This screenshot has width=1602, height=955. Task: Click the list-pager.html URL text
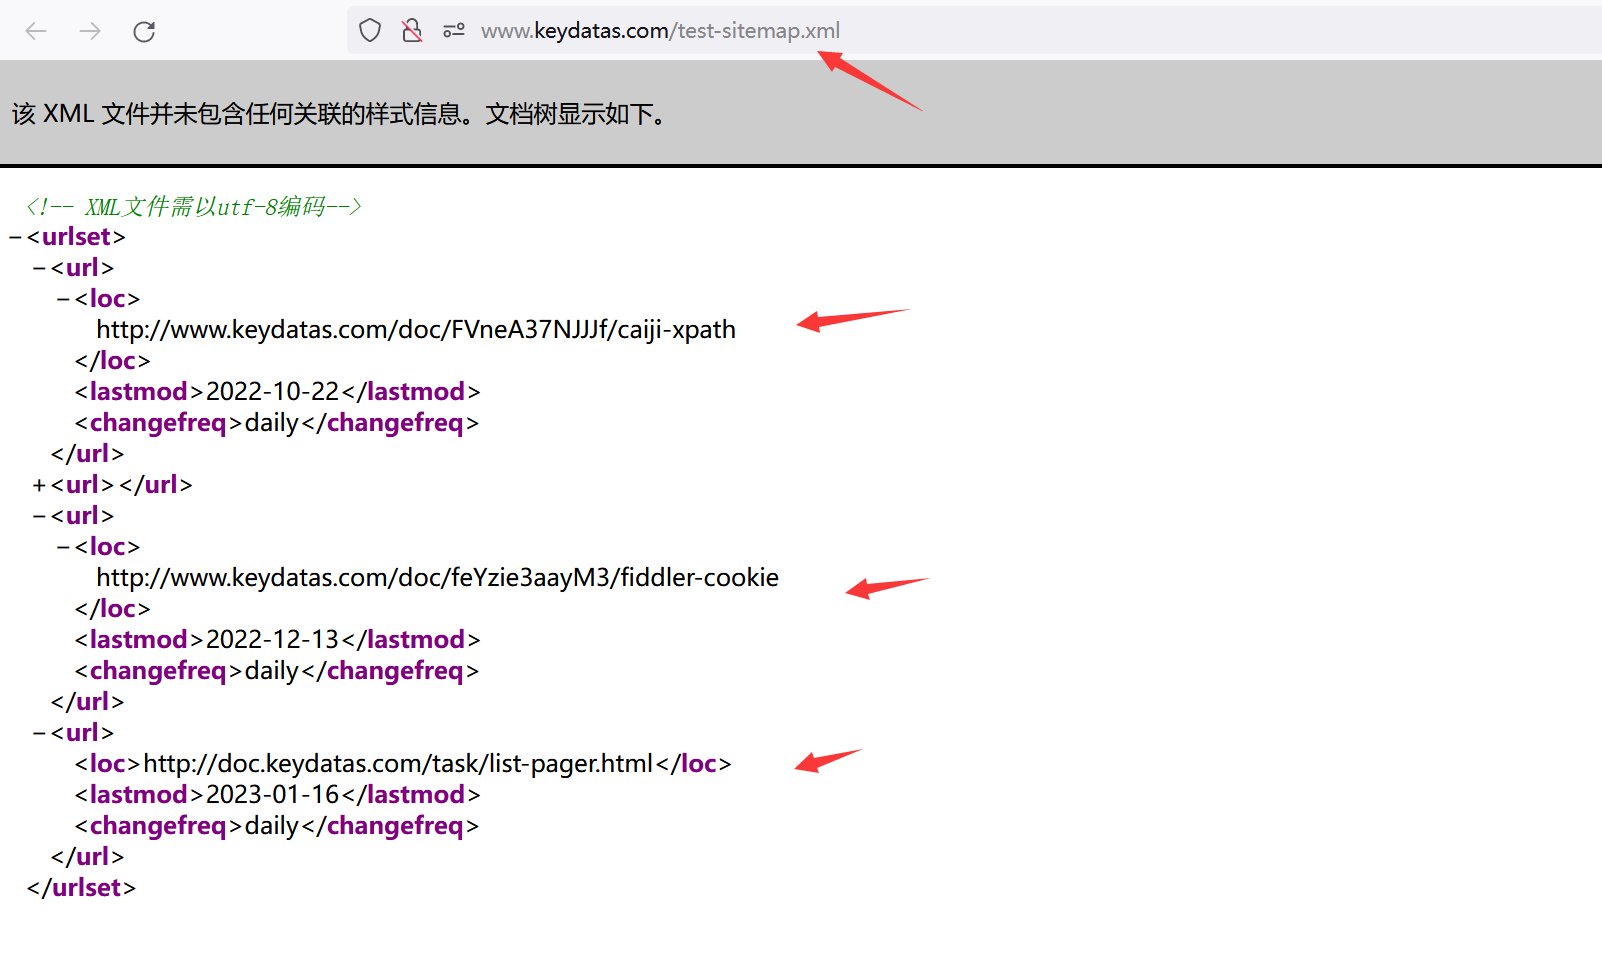coord(398,764)
